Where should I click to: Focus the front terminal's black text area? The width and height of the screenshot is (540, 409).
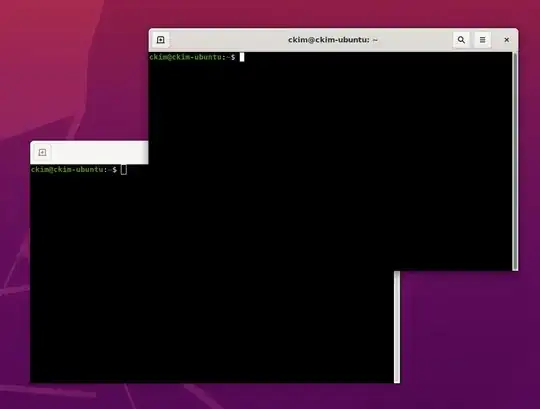[x=331, y=161]
